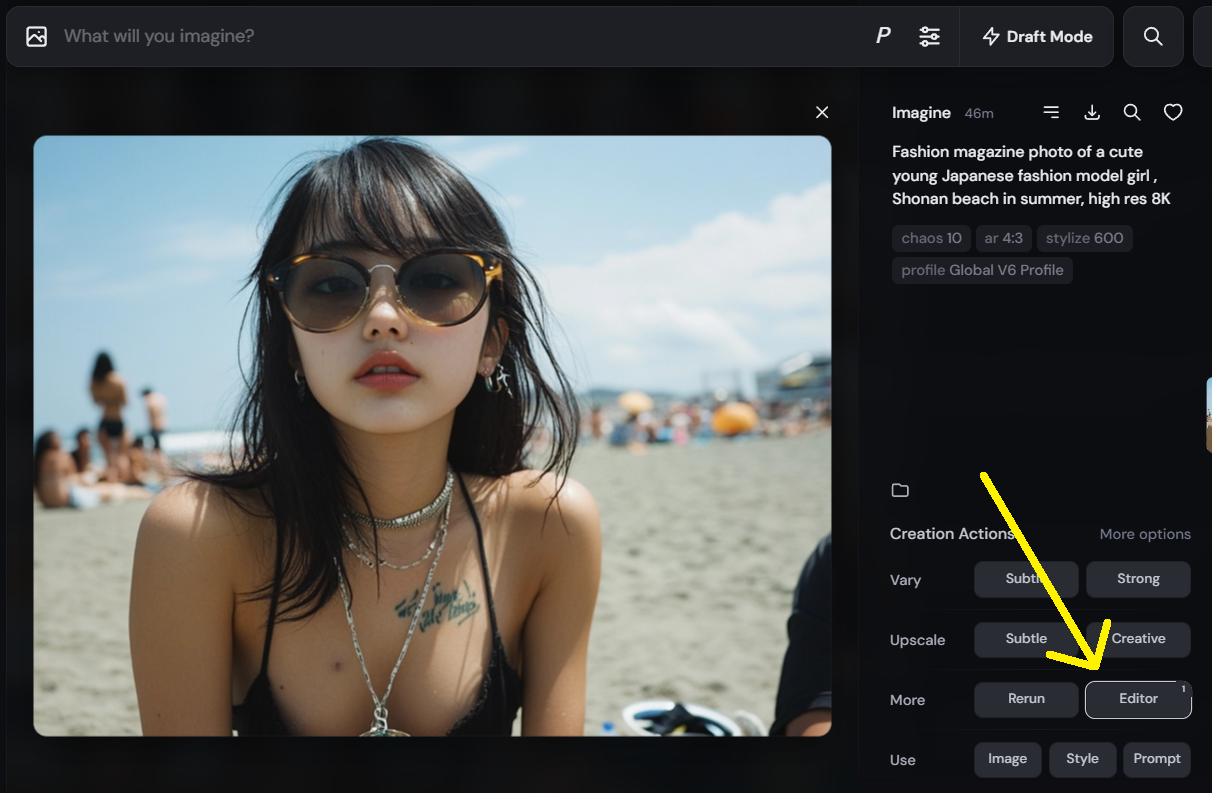Click the 'Imagine' job title text

tap(921, 113)
